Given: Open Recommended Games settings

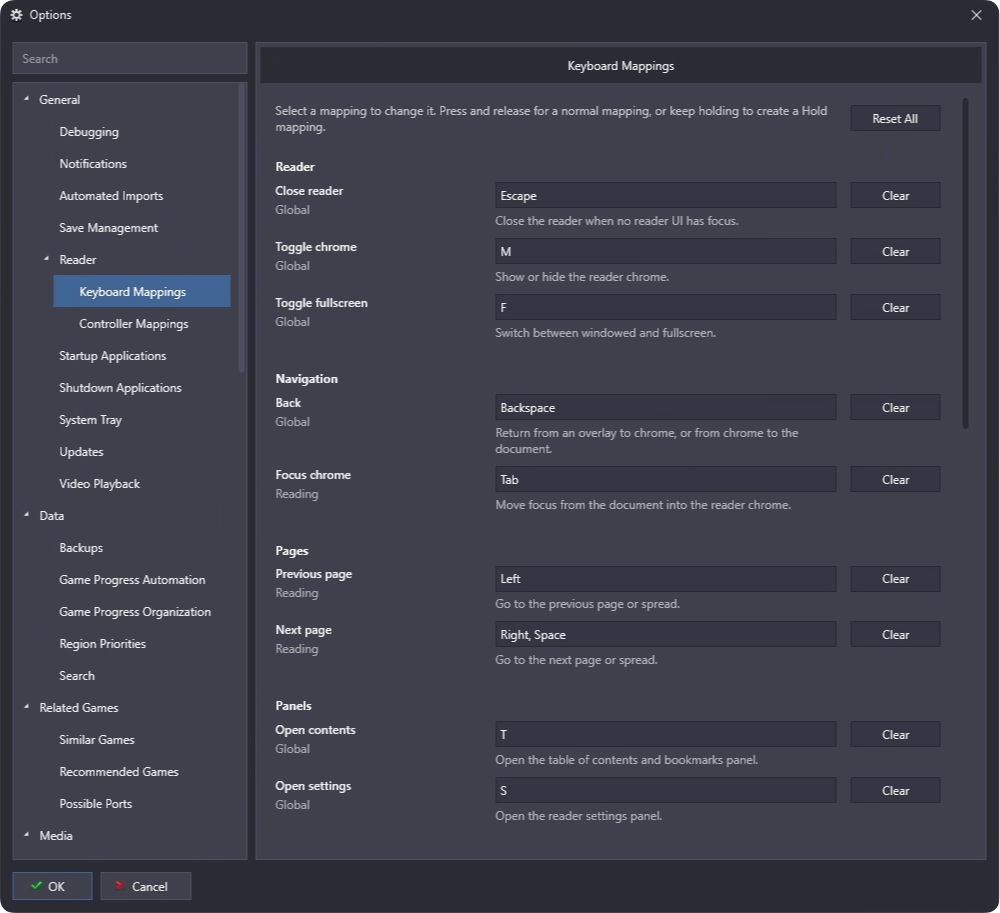Looking at the screenshot, I should [x=119, y=771].
